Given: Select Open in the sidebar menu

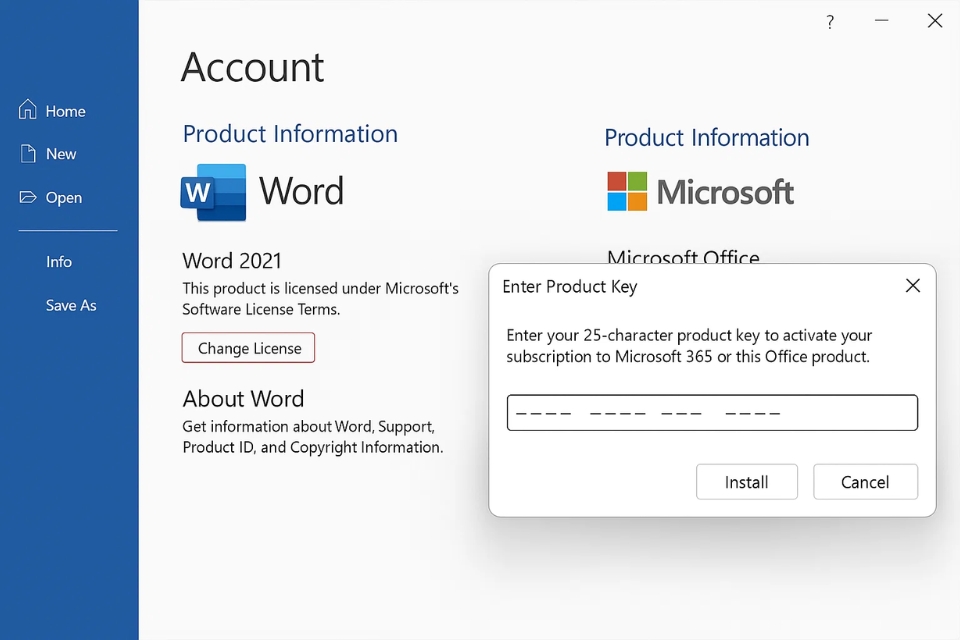Looking at the screenshot, I should click(x=64, y=198).
